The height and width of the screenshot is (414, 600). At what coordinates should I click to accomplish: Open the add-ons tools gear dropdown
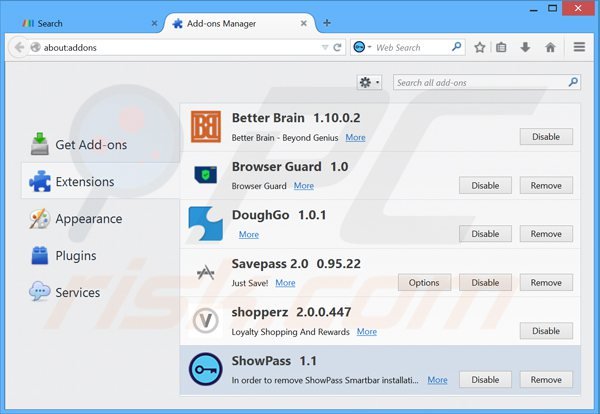369,82
